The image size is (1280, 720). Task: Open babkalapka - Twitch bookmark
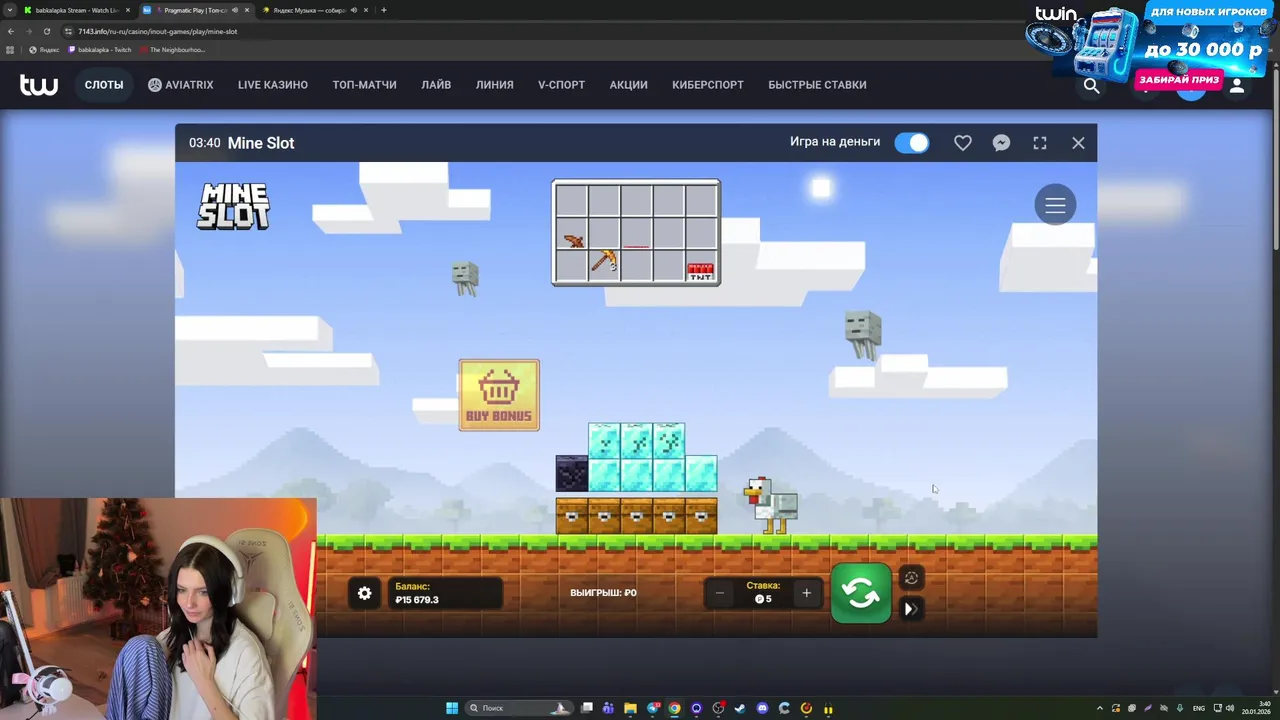(x=100, y=49)
